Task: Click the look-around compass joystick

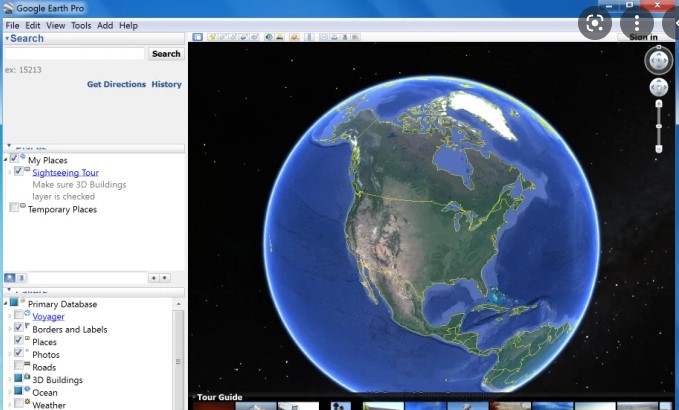Action: 659,61
